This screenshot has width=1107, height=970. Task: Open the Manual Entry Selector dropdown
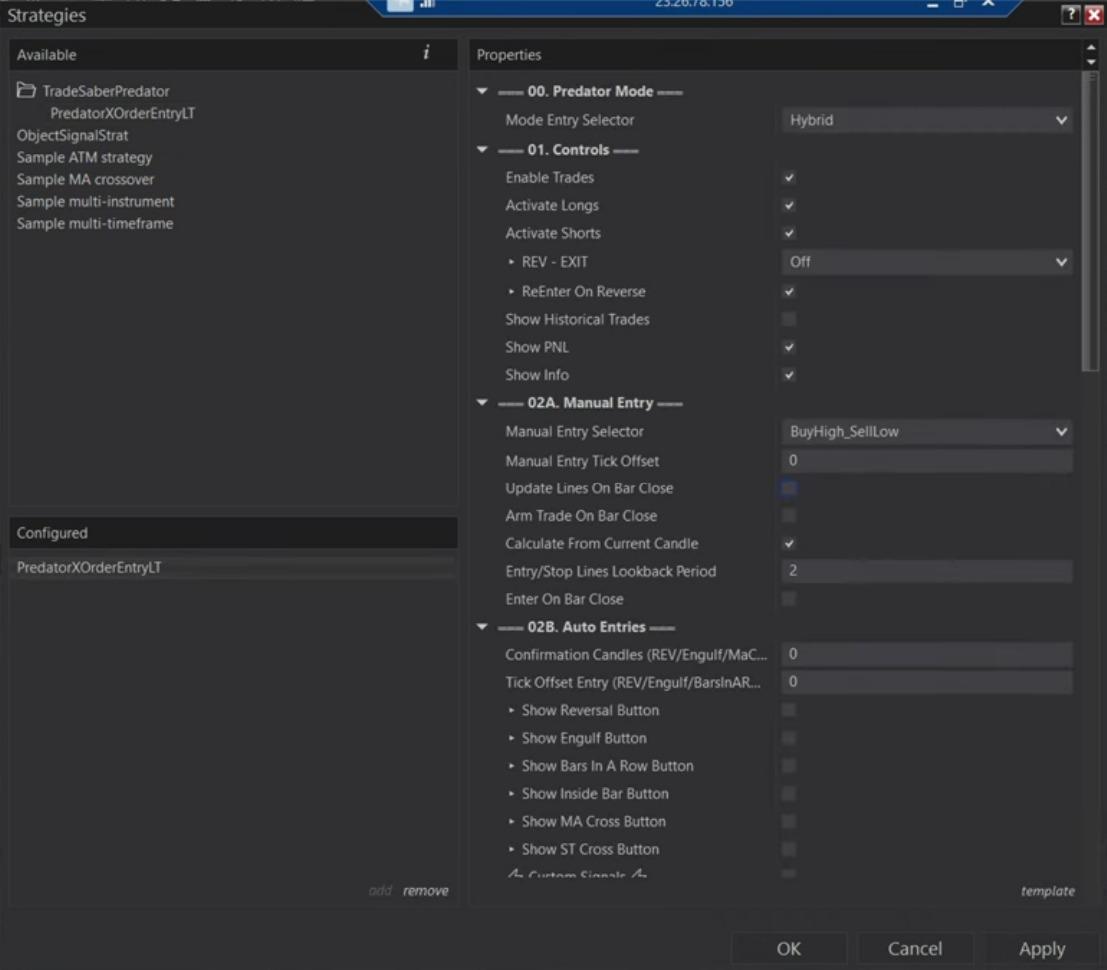(925, 433)
